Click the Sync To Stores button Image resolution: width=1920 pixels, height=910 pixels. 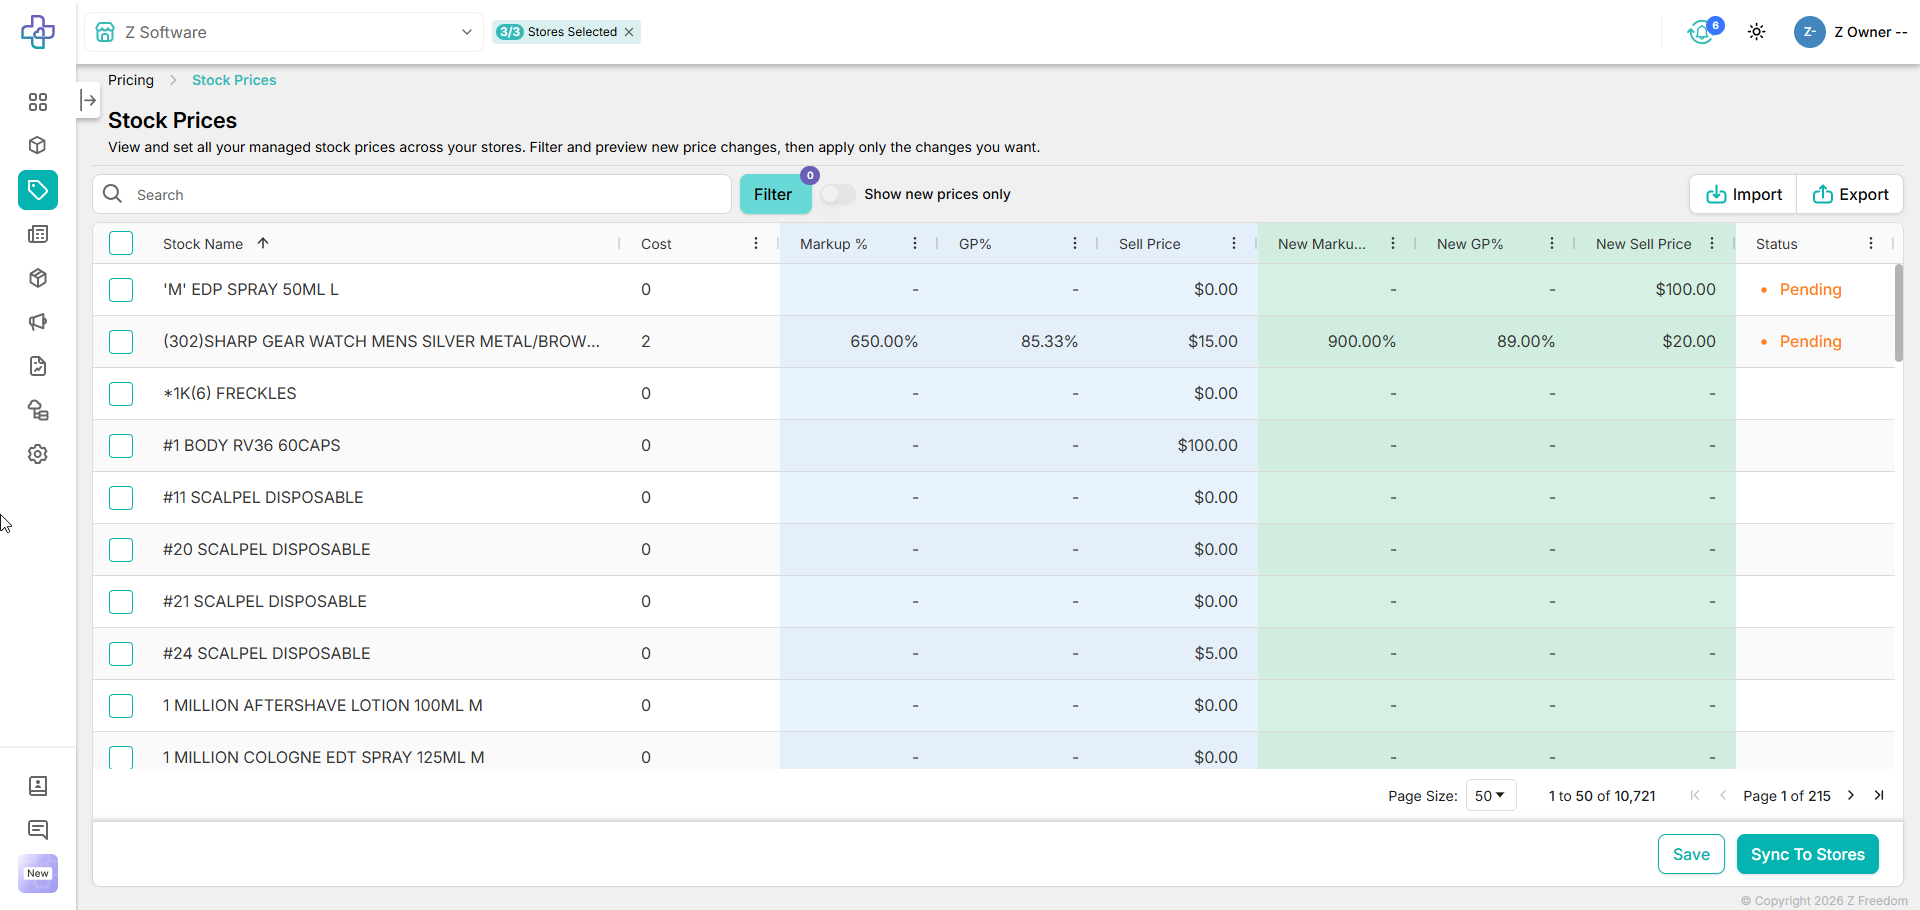click(x=1807, y=854)
